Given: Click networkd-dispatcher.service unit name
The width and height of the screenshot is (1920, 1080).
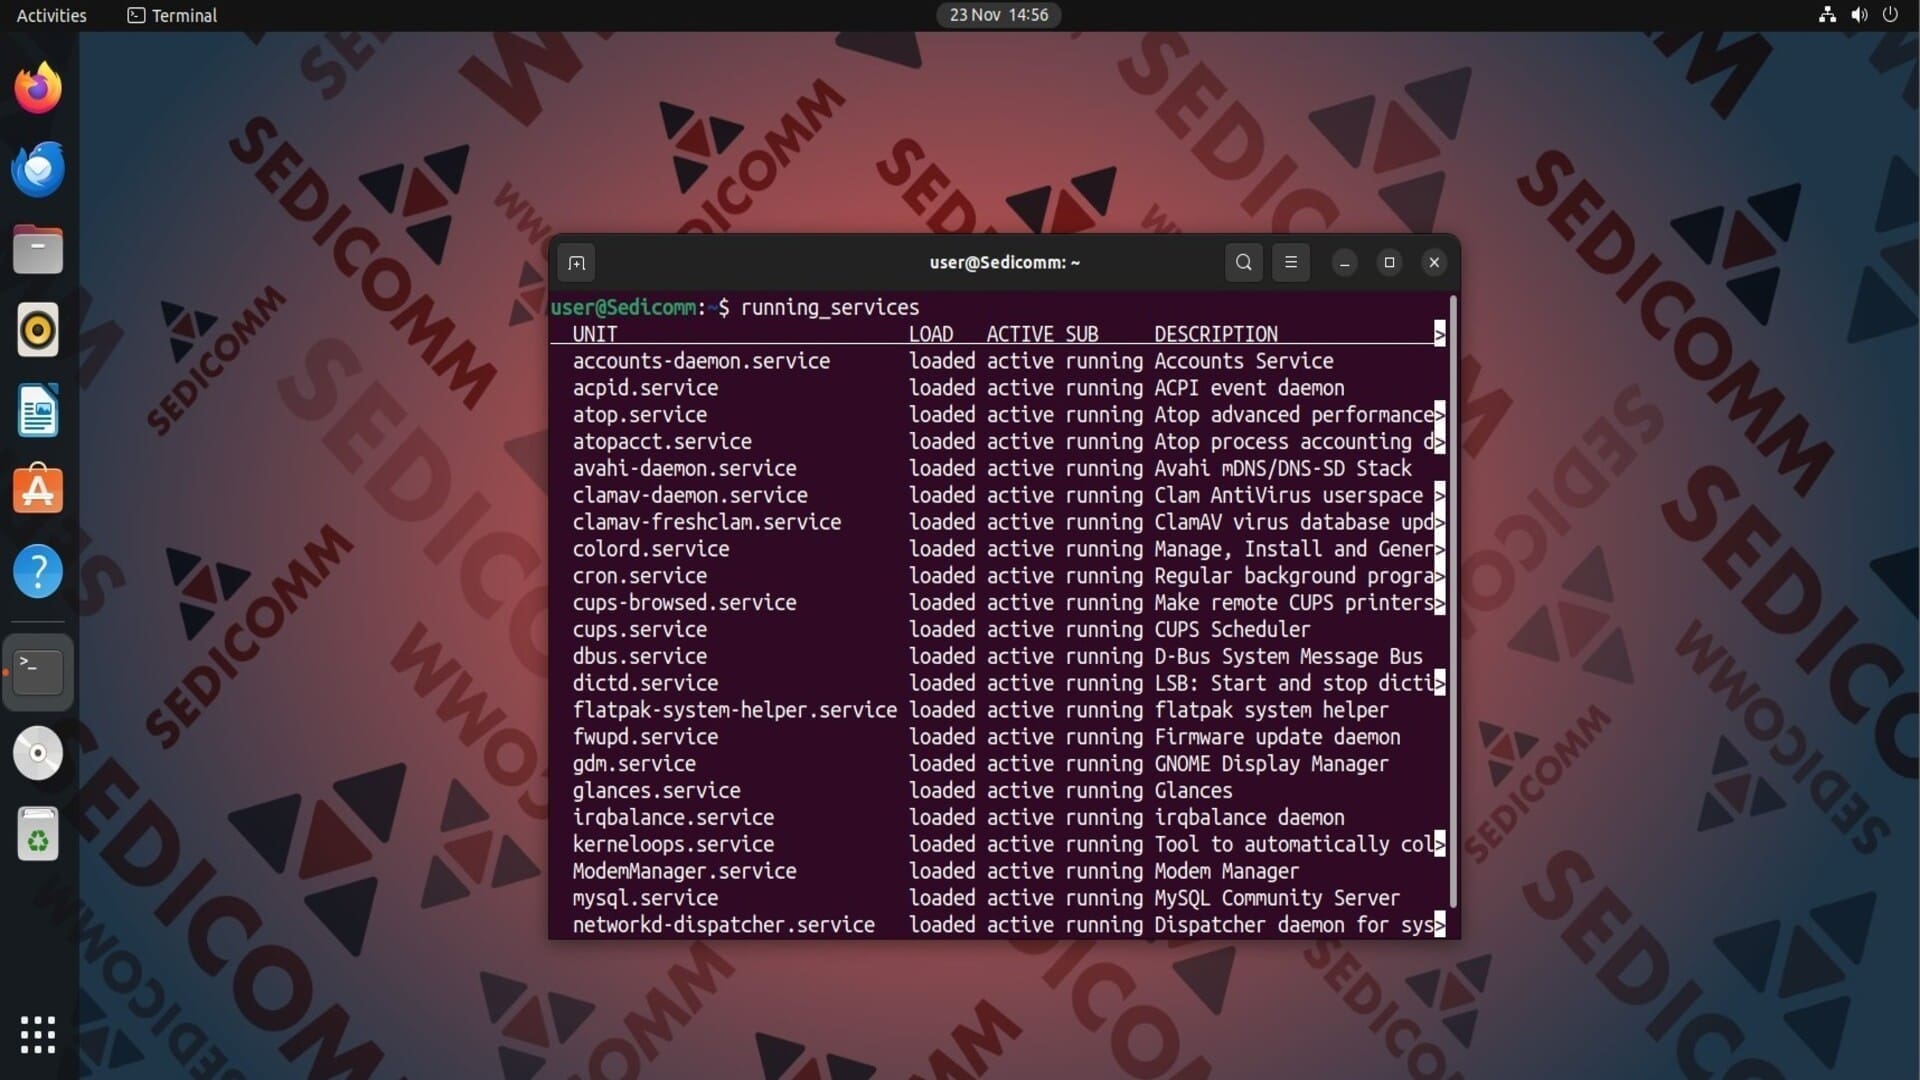Looking at the screenshot, I should click(723, 925).
